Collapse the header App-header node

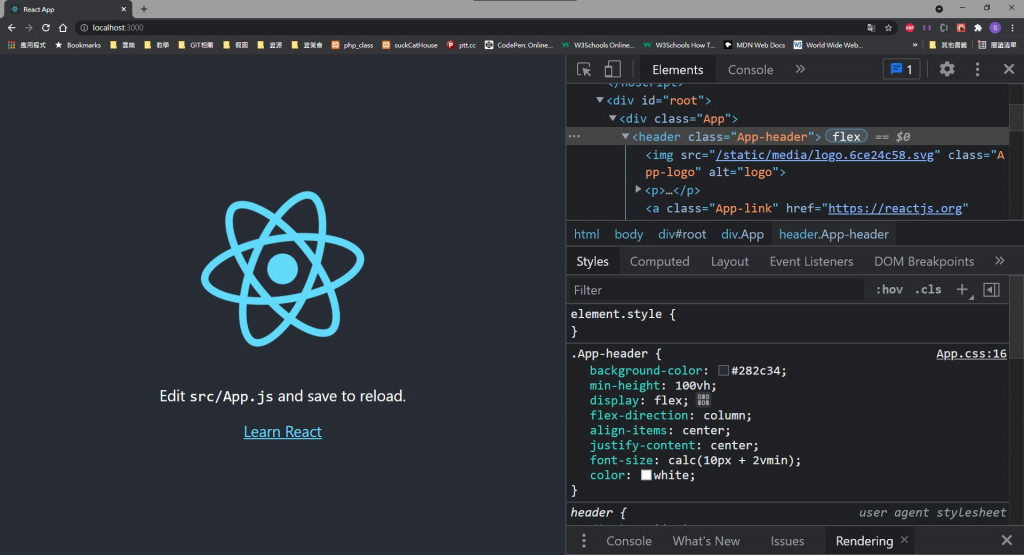click(625, 136)
